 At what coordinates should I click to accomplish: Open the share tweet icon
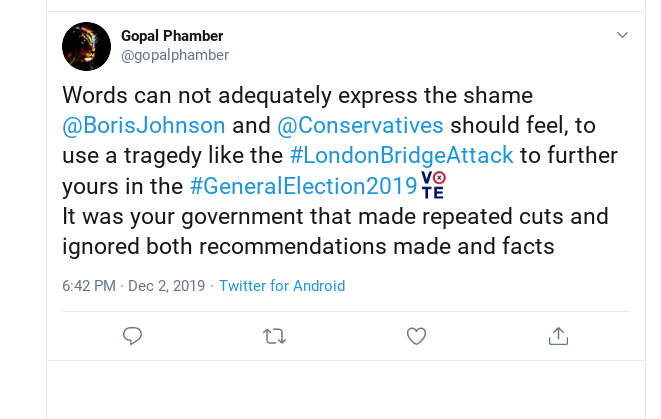click(559, 336)
